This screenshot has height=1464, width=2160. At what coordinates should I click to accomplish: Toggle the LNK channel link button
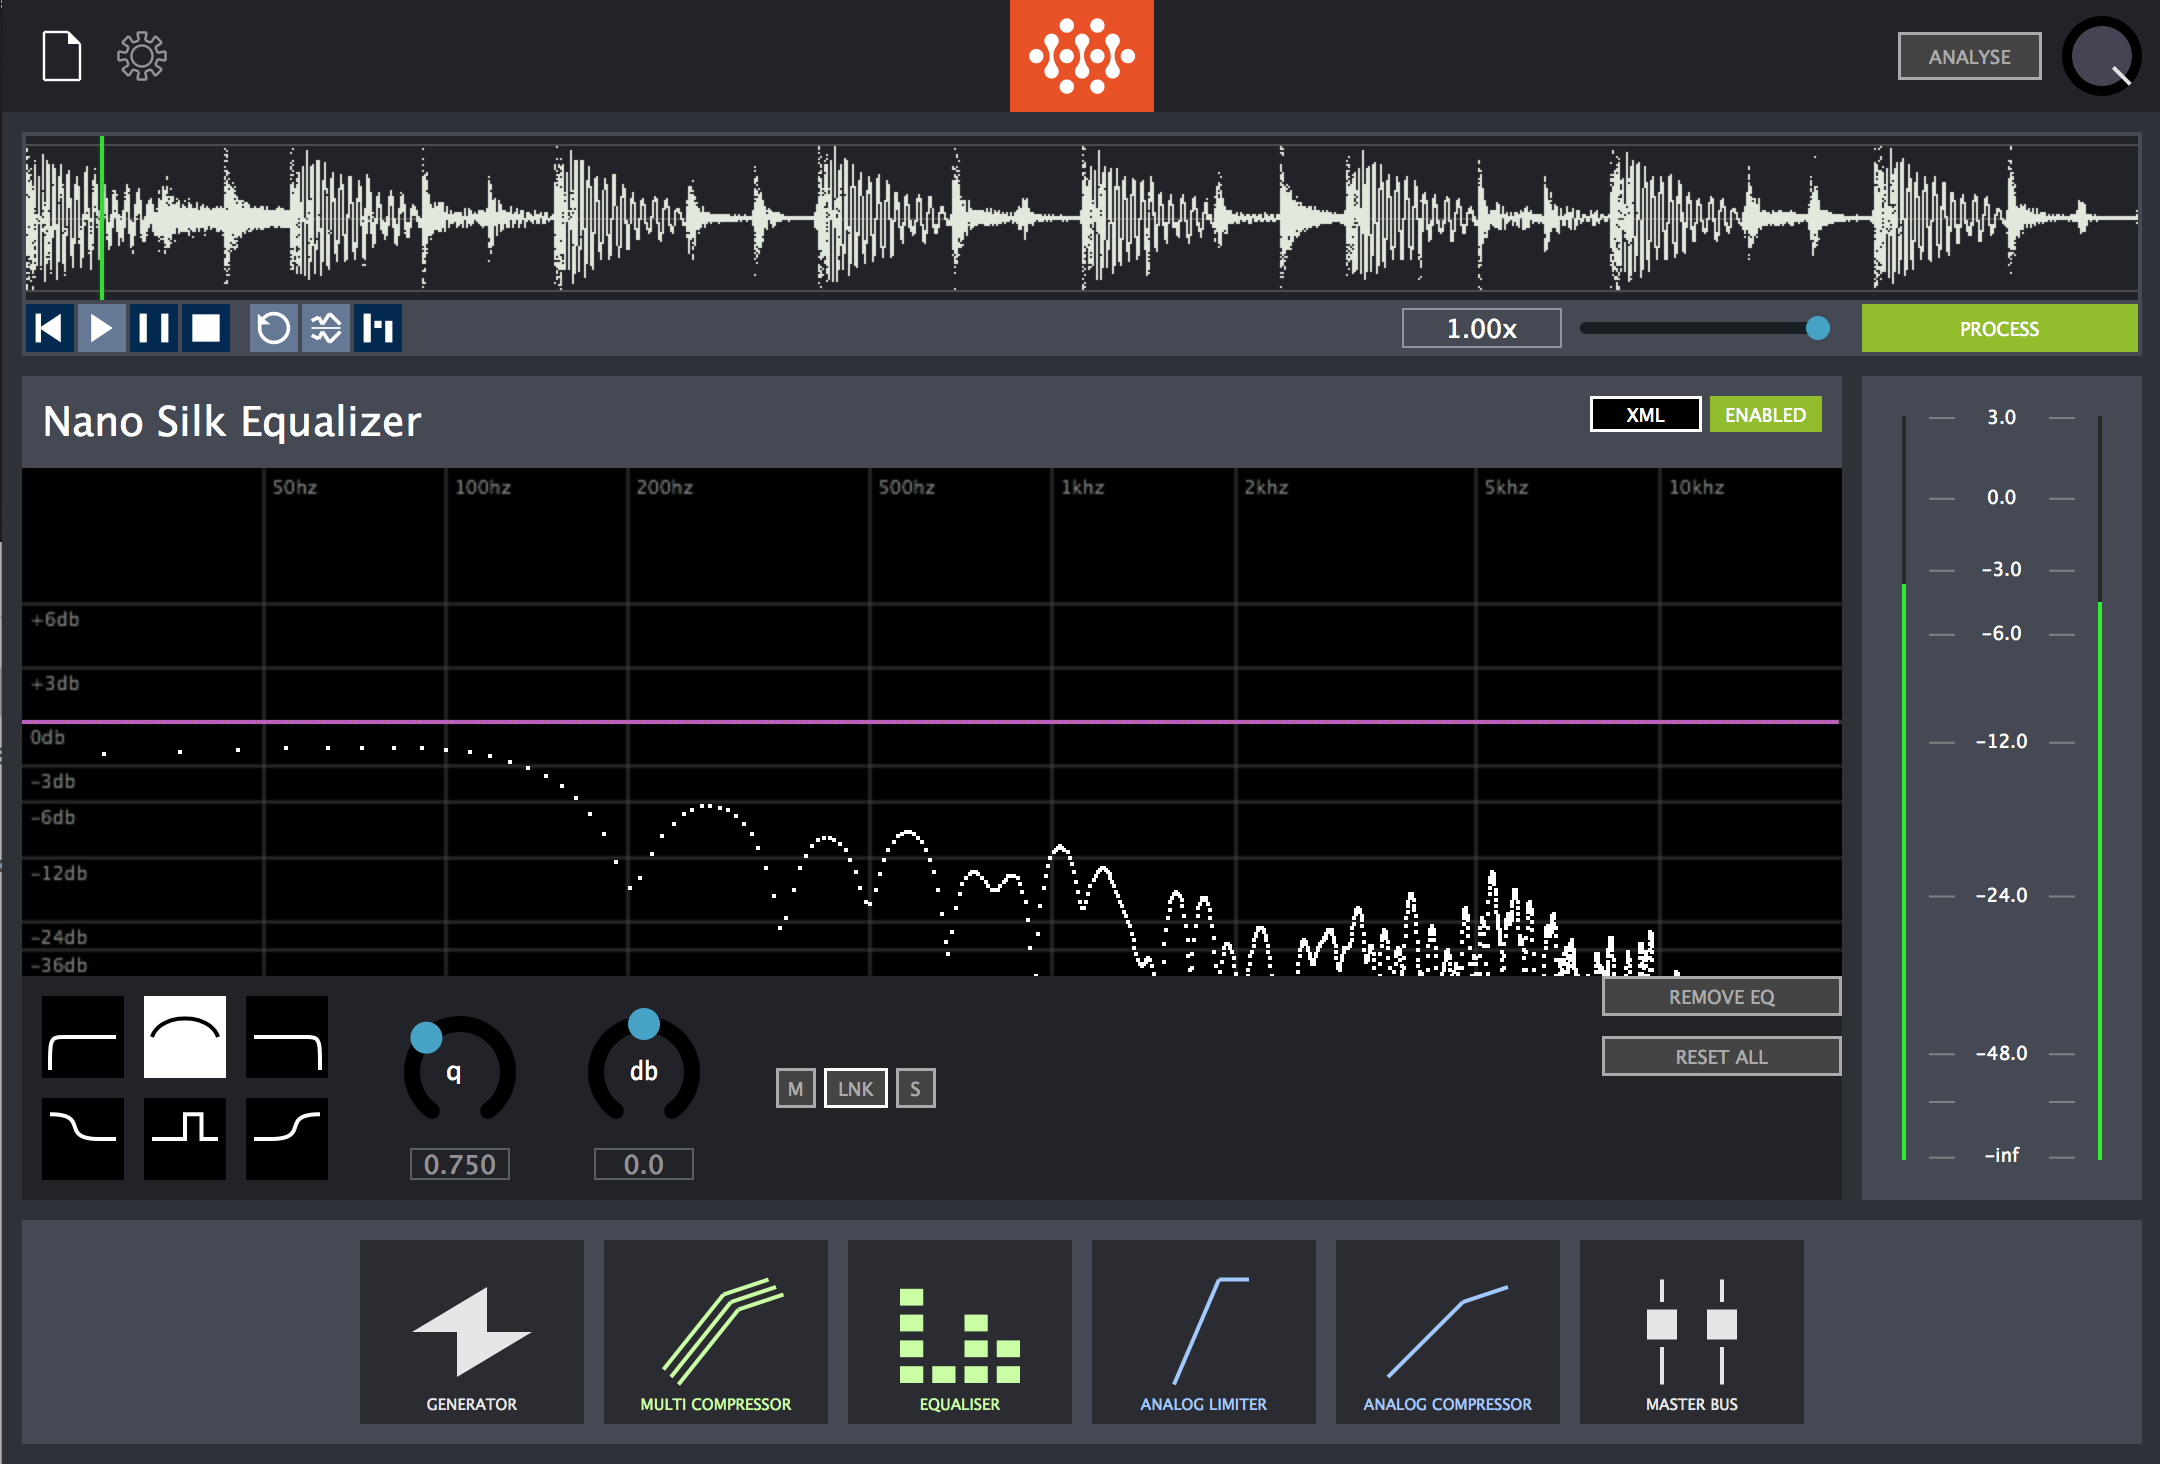[855, 1089]
